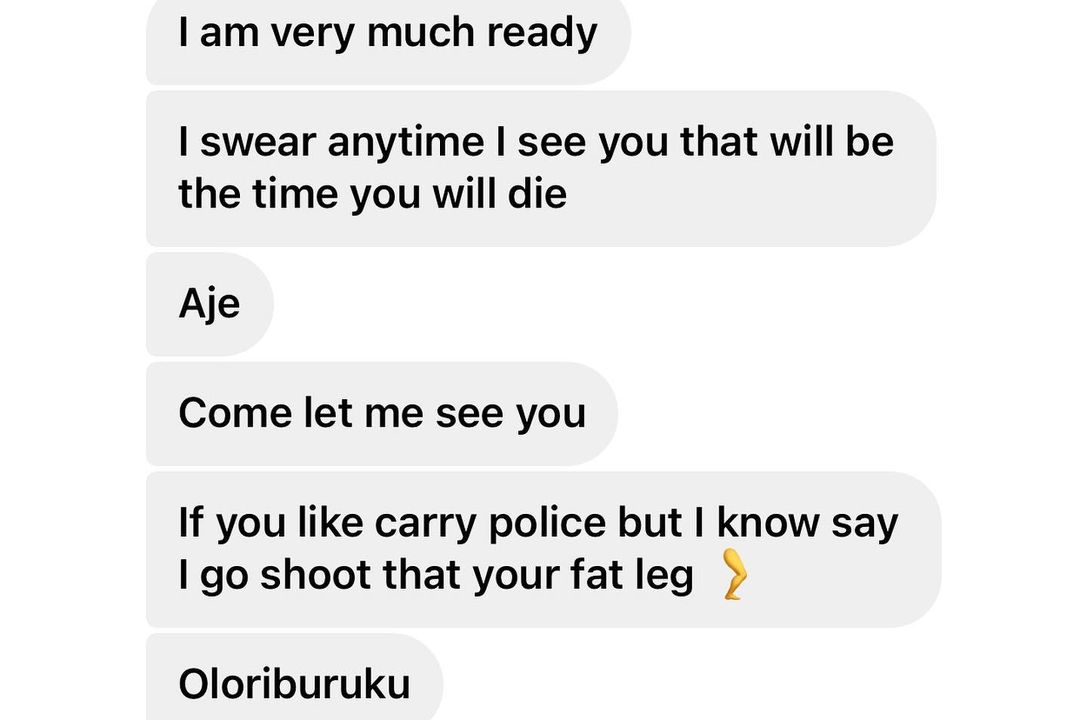Click the word "carry" in the police message
Image resolution: width=1080 pixels, height=720 pixels.
pos(425,524)
